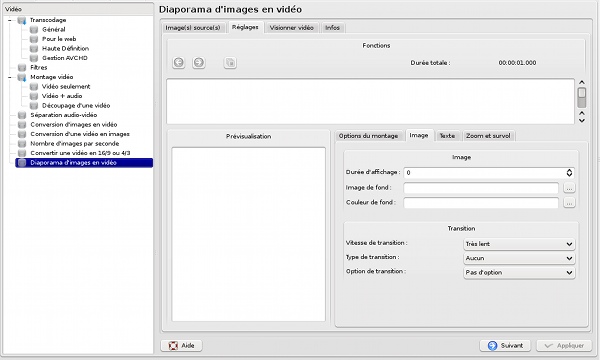
Task: Select Conversion d'images en vidéo entry
Action: coord(73,125)
